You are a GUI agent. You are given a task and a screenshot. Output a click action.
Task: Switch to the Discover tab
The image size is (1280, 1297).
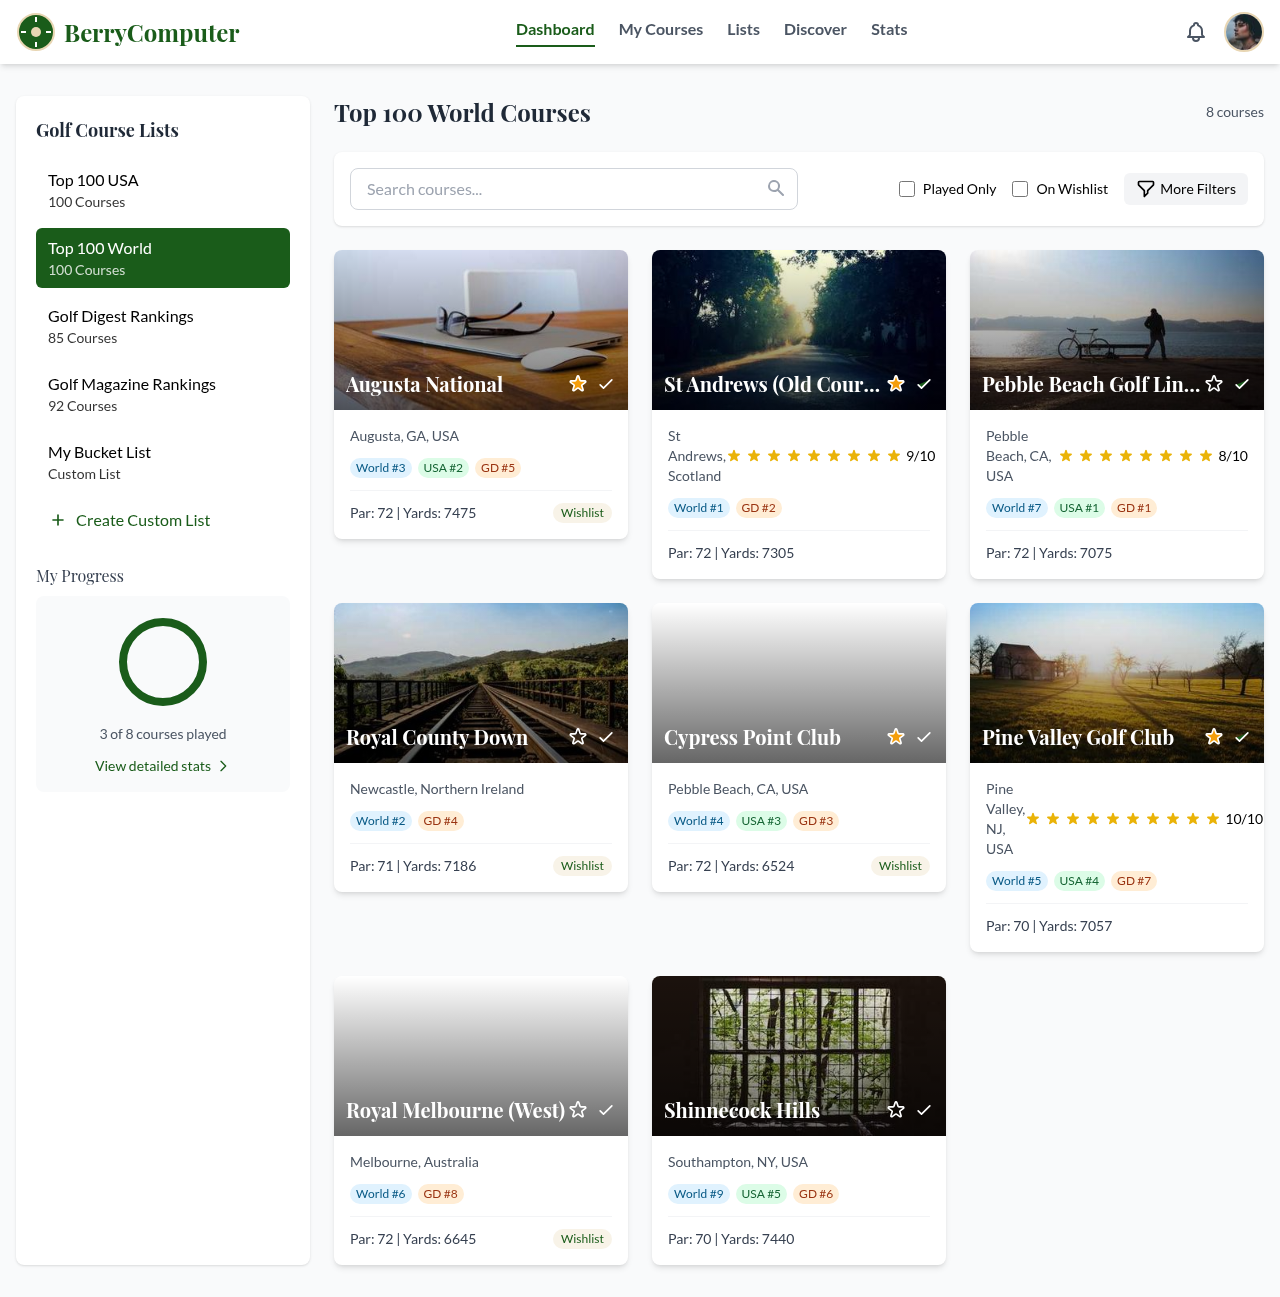coord(815,29)
